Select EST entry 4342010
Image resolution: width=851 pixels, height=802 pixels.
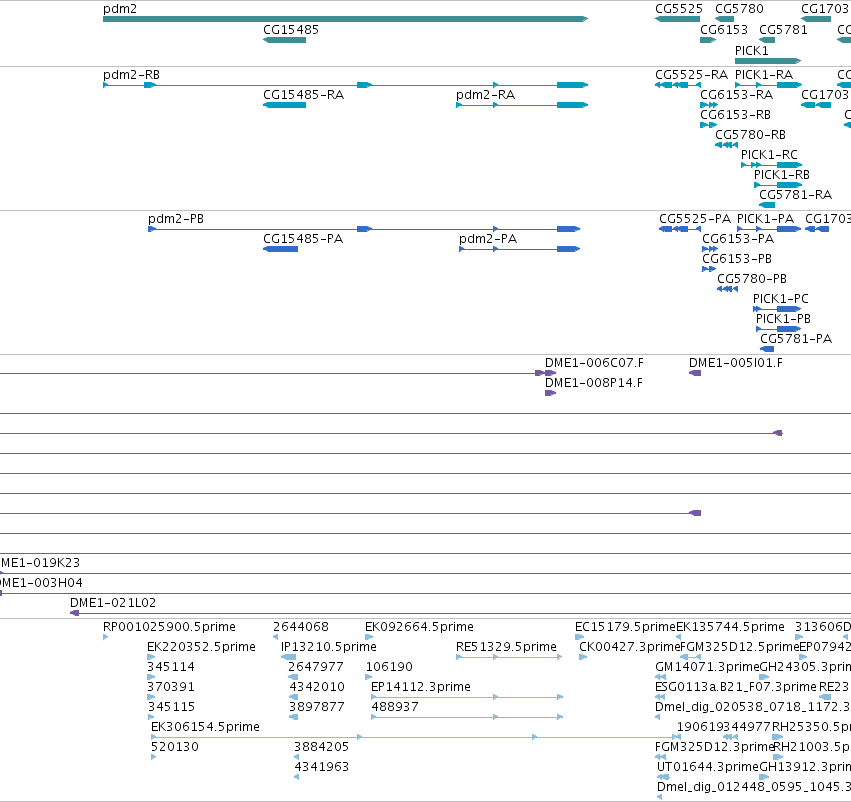[x=294, y=697]
